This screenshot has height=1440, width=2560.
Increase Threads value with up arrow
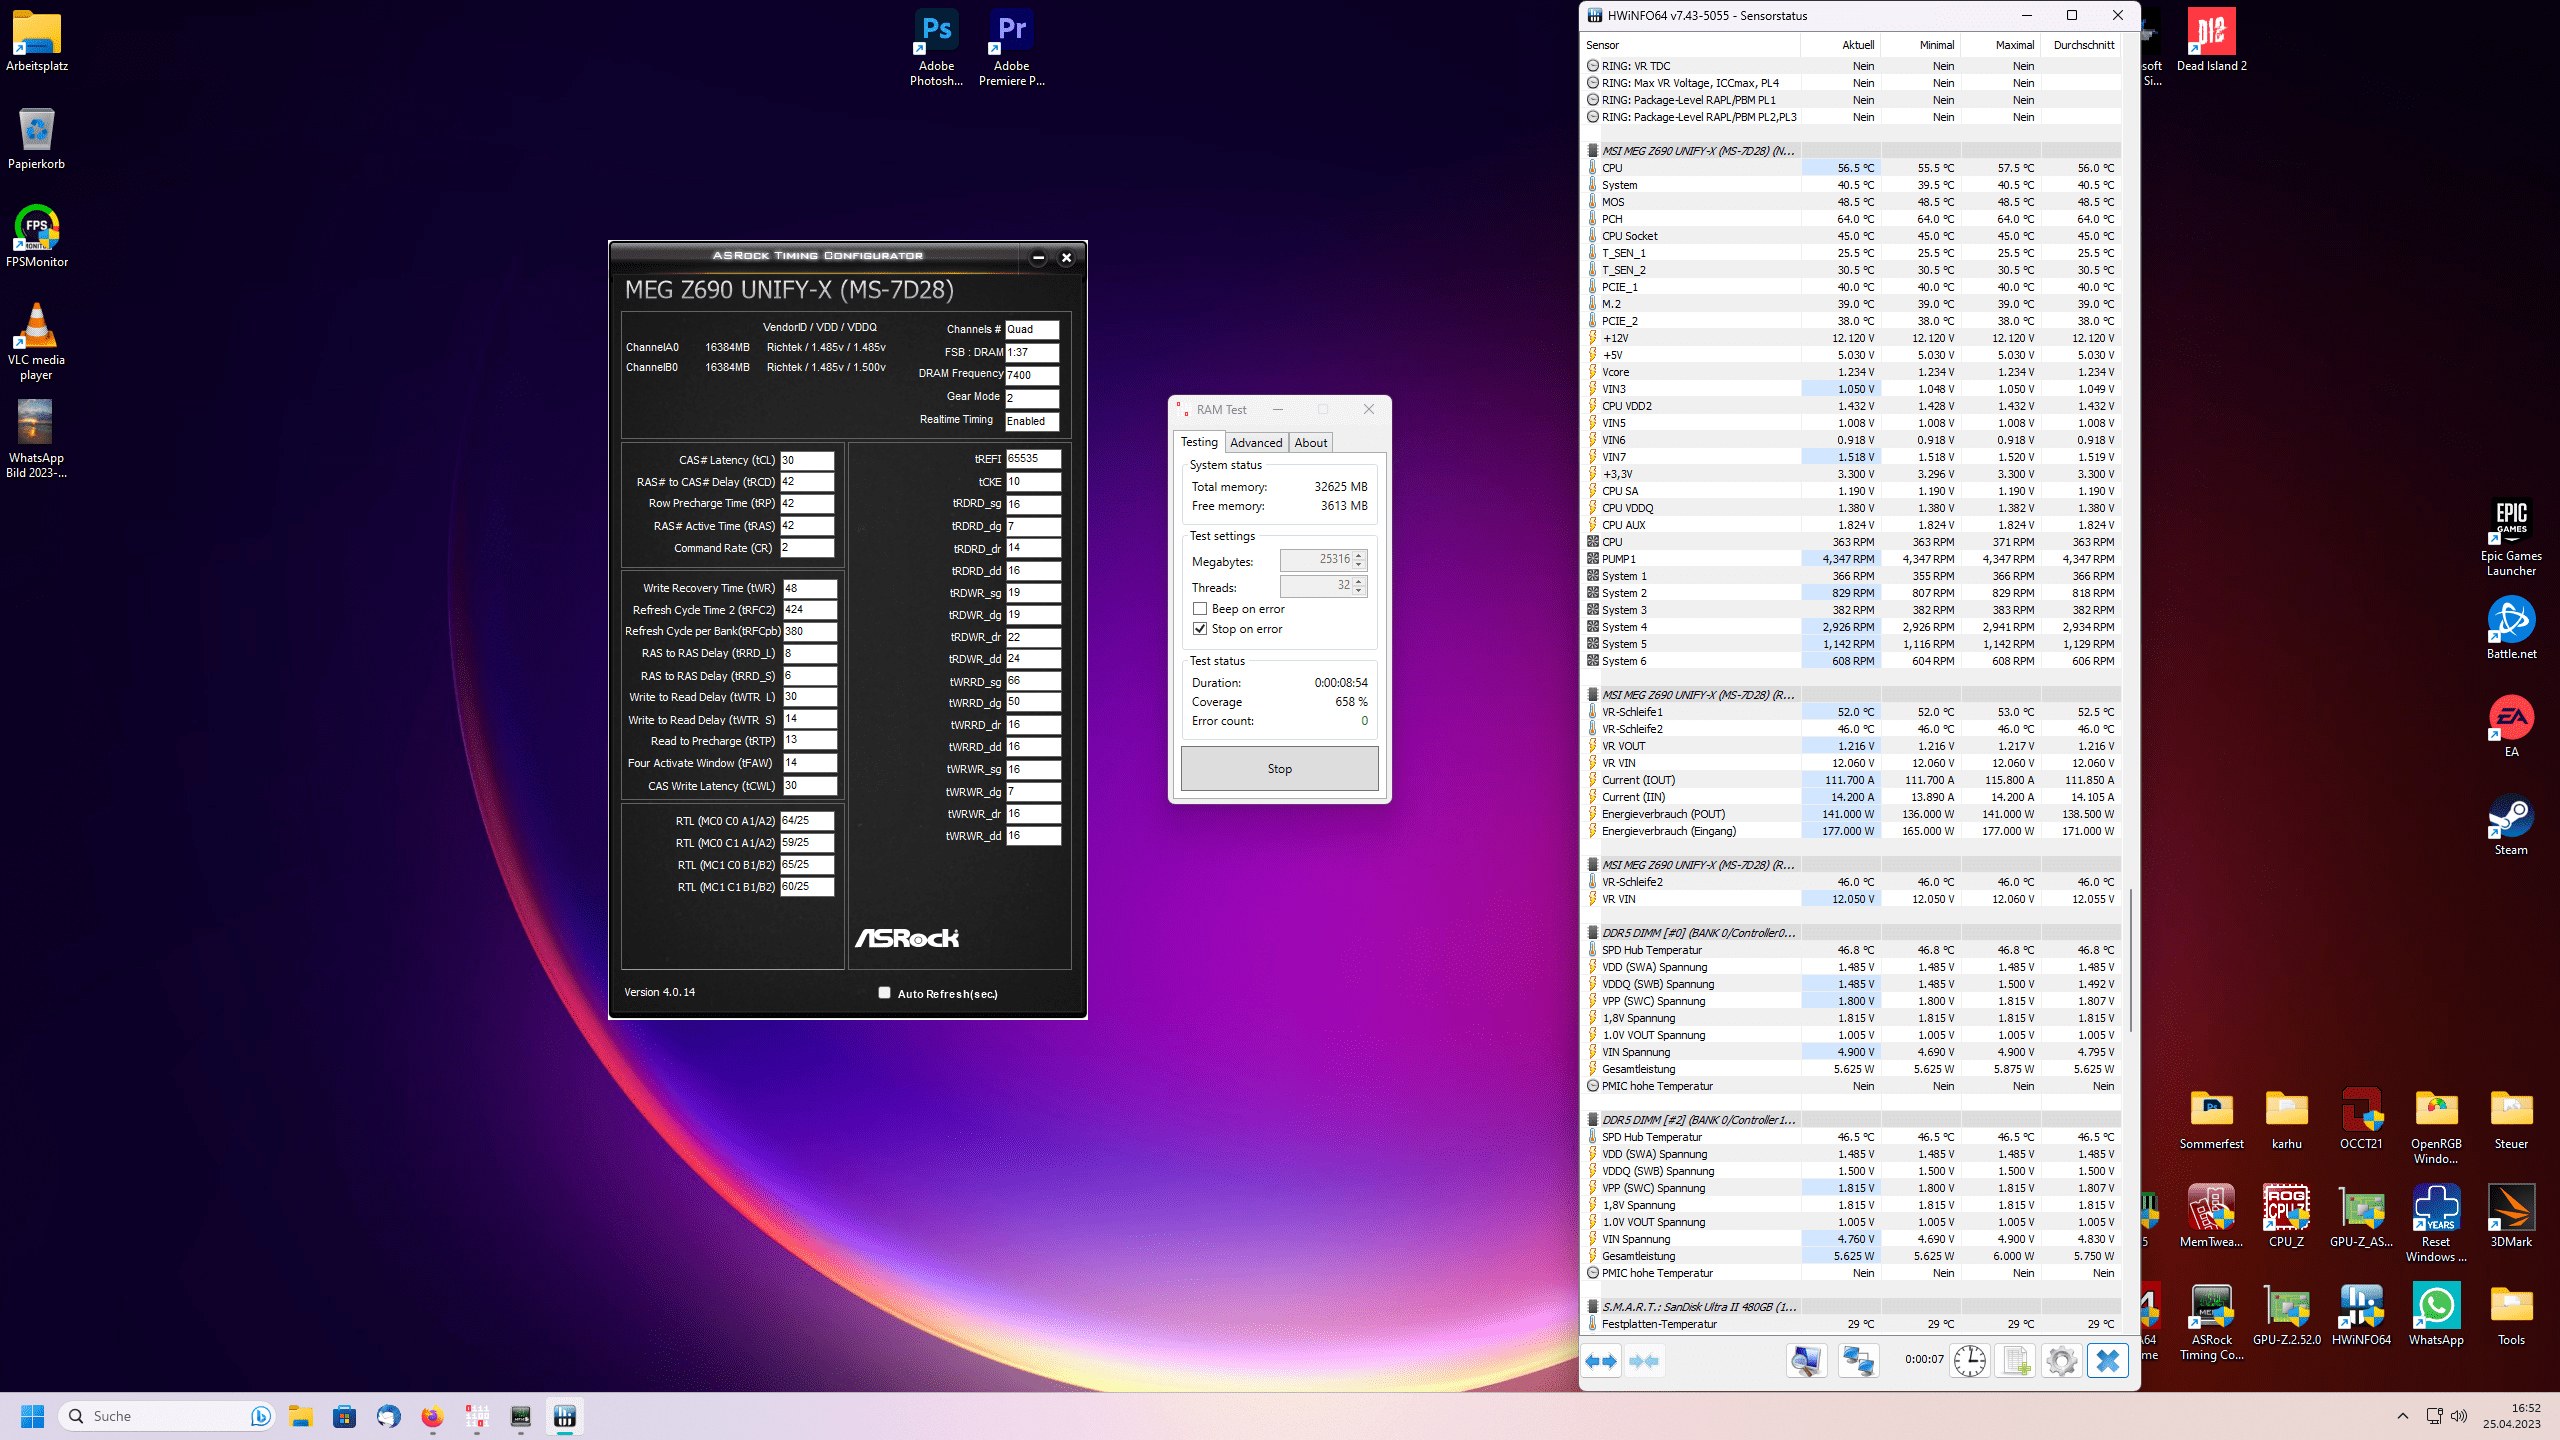pyautogui.click(x=1359, y=581)
